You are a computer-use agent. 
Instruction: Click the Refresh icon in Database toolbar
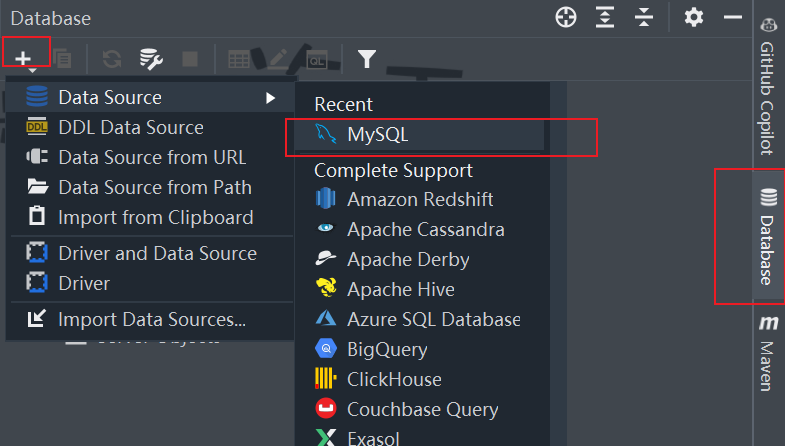click(x=112, y=59)
